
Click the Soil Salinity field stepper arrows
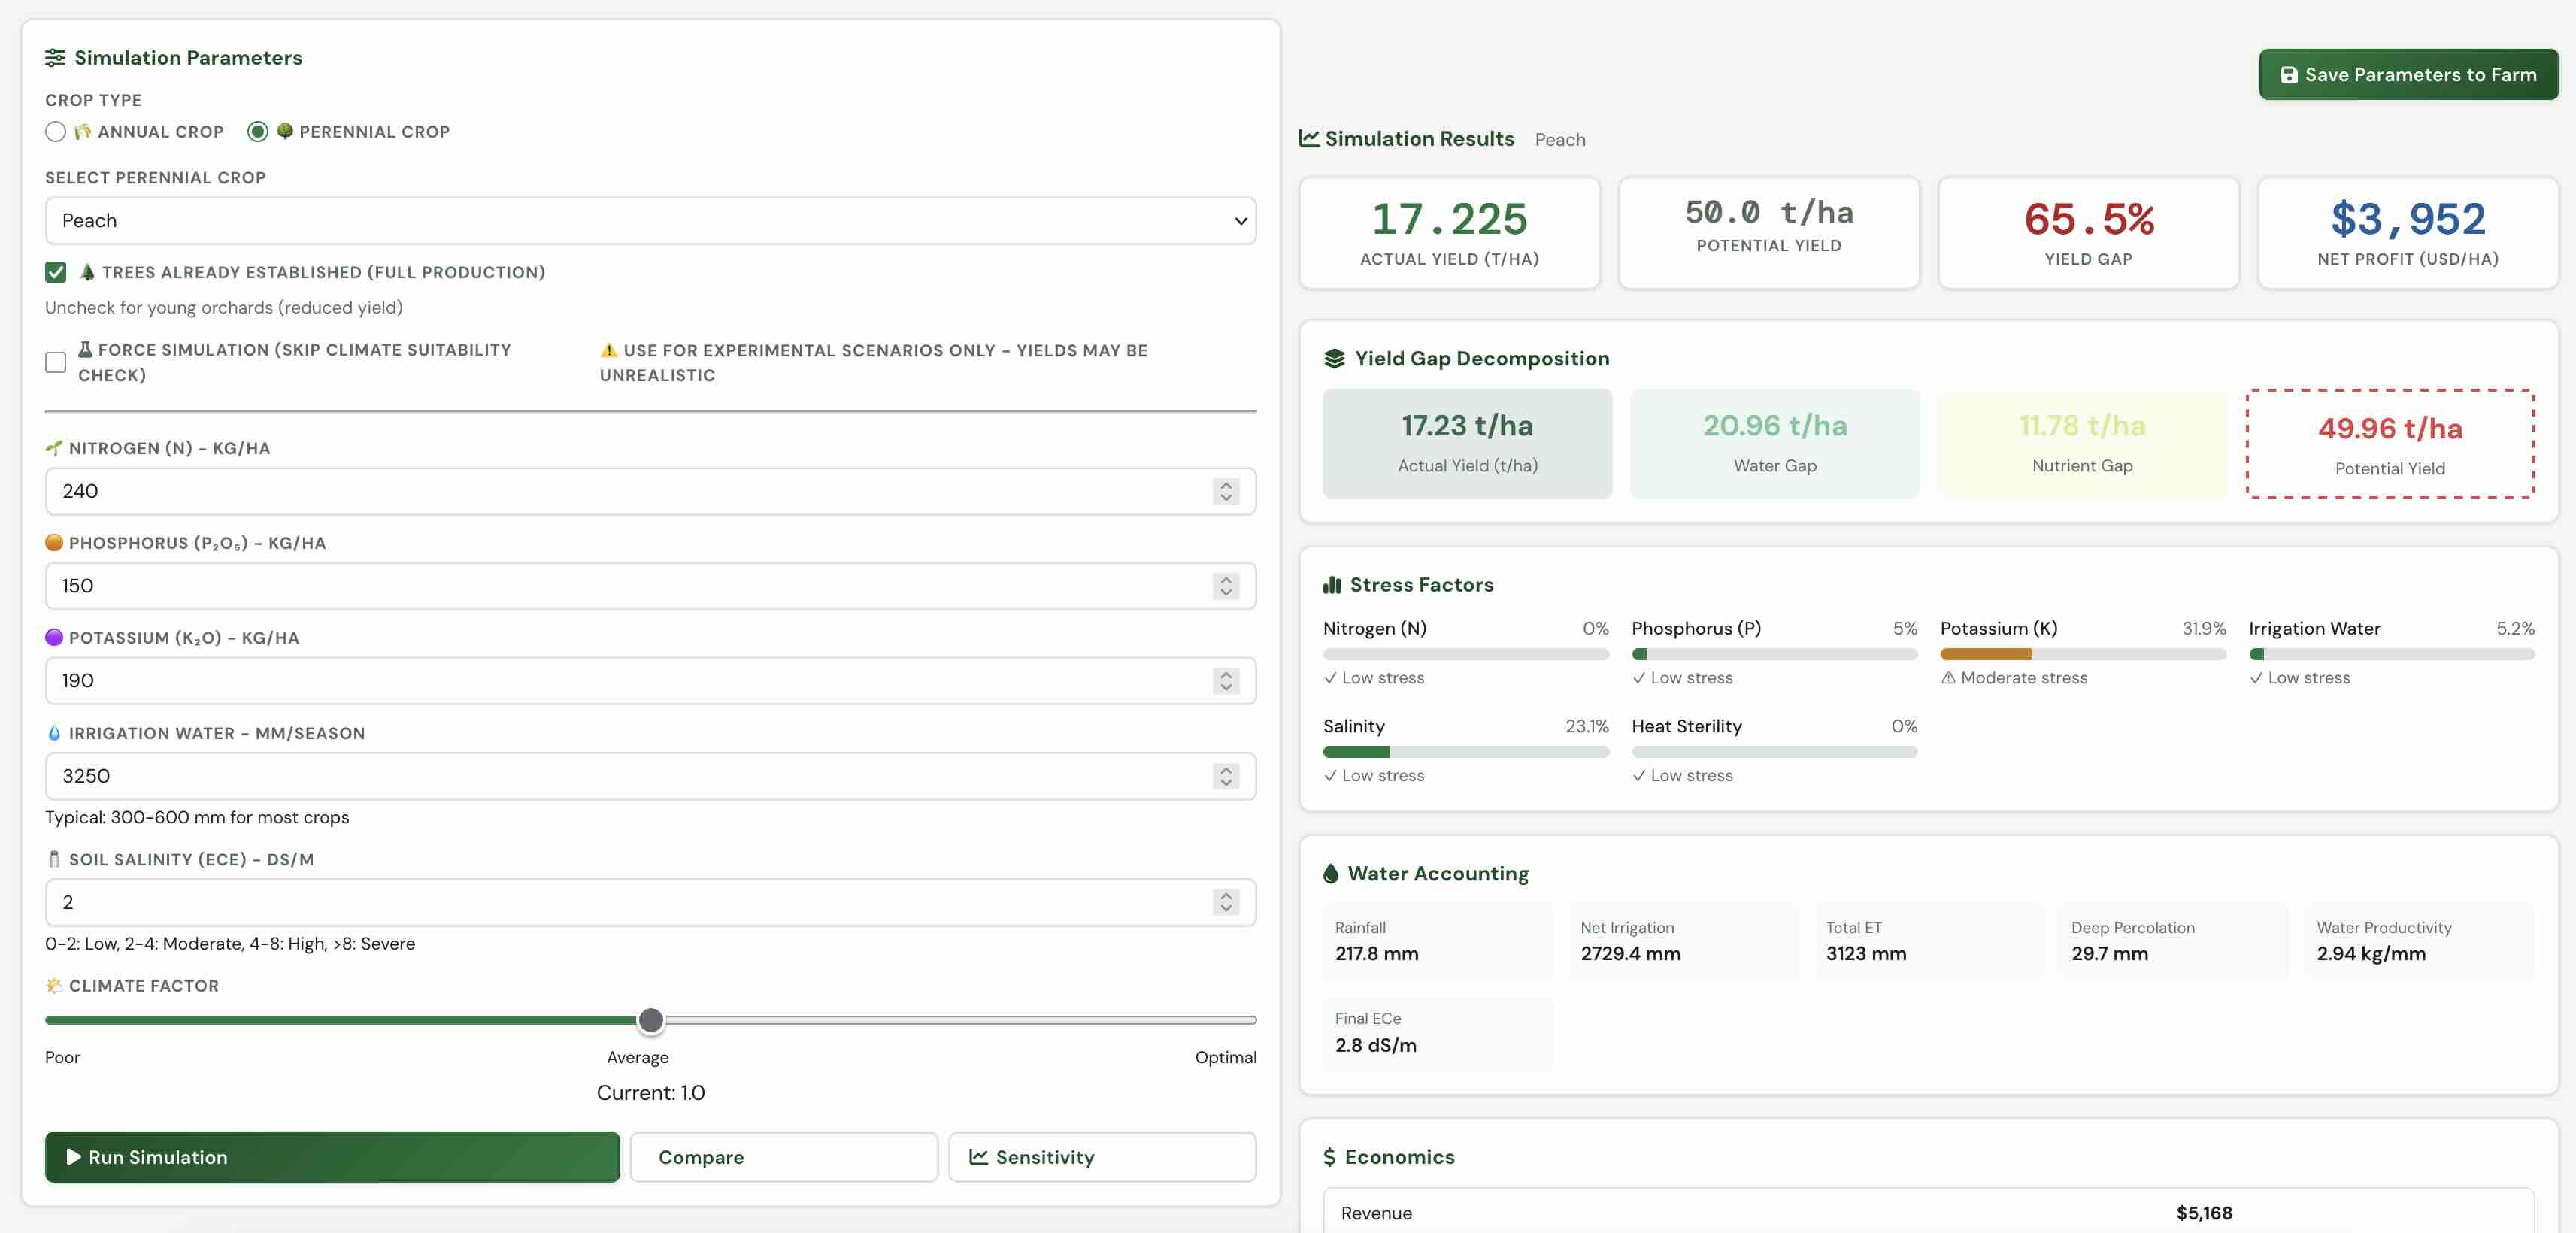point(1226,902)
